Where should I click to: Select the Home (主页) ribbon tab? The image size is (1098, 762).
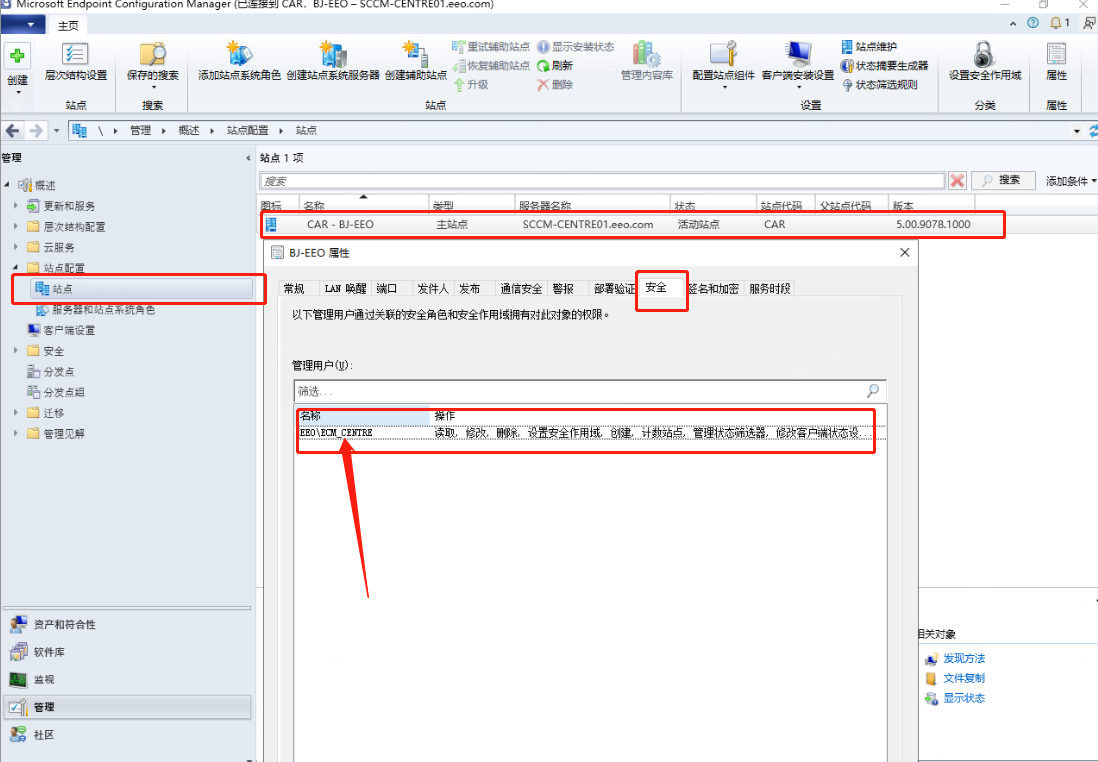point(68,26)
